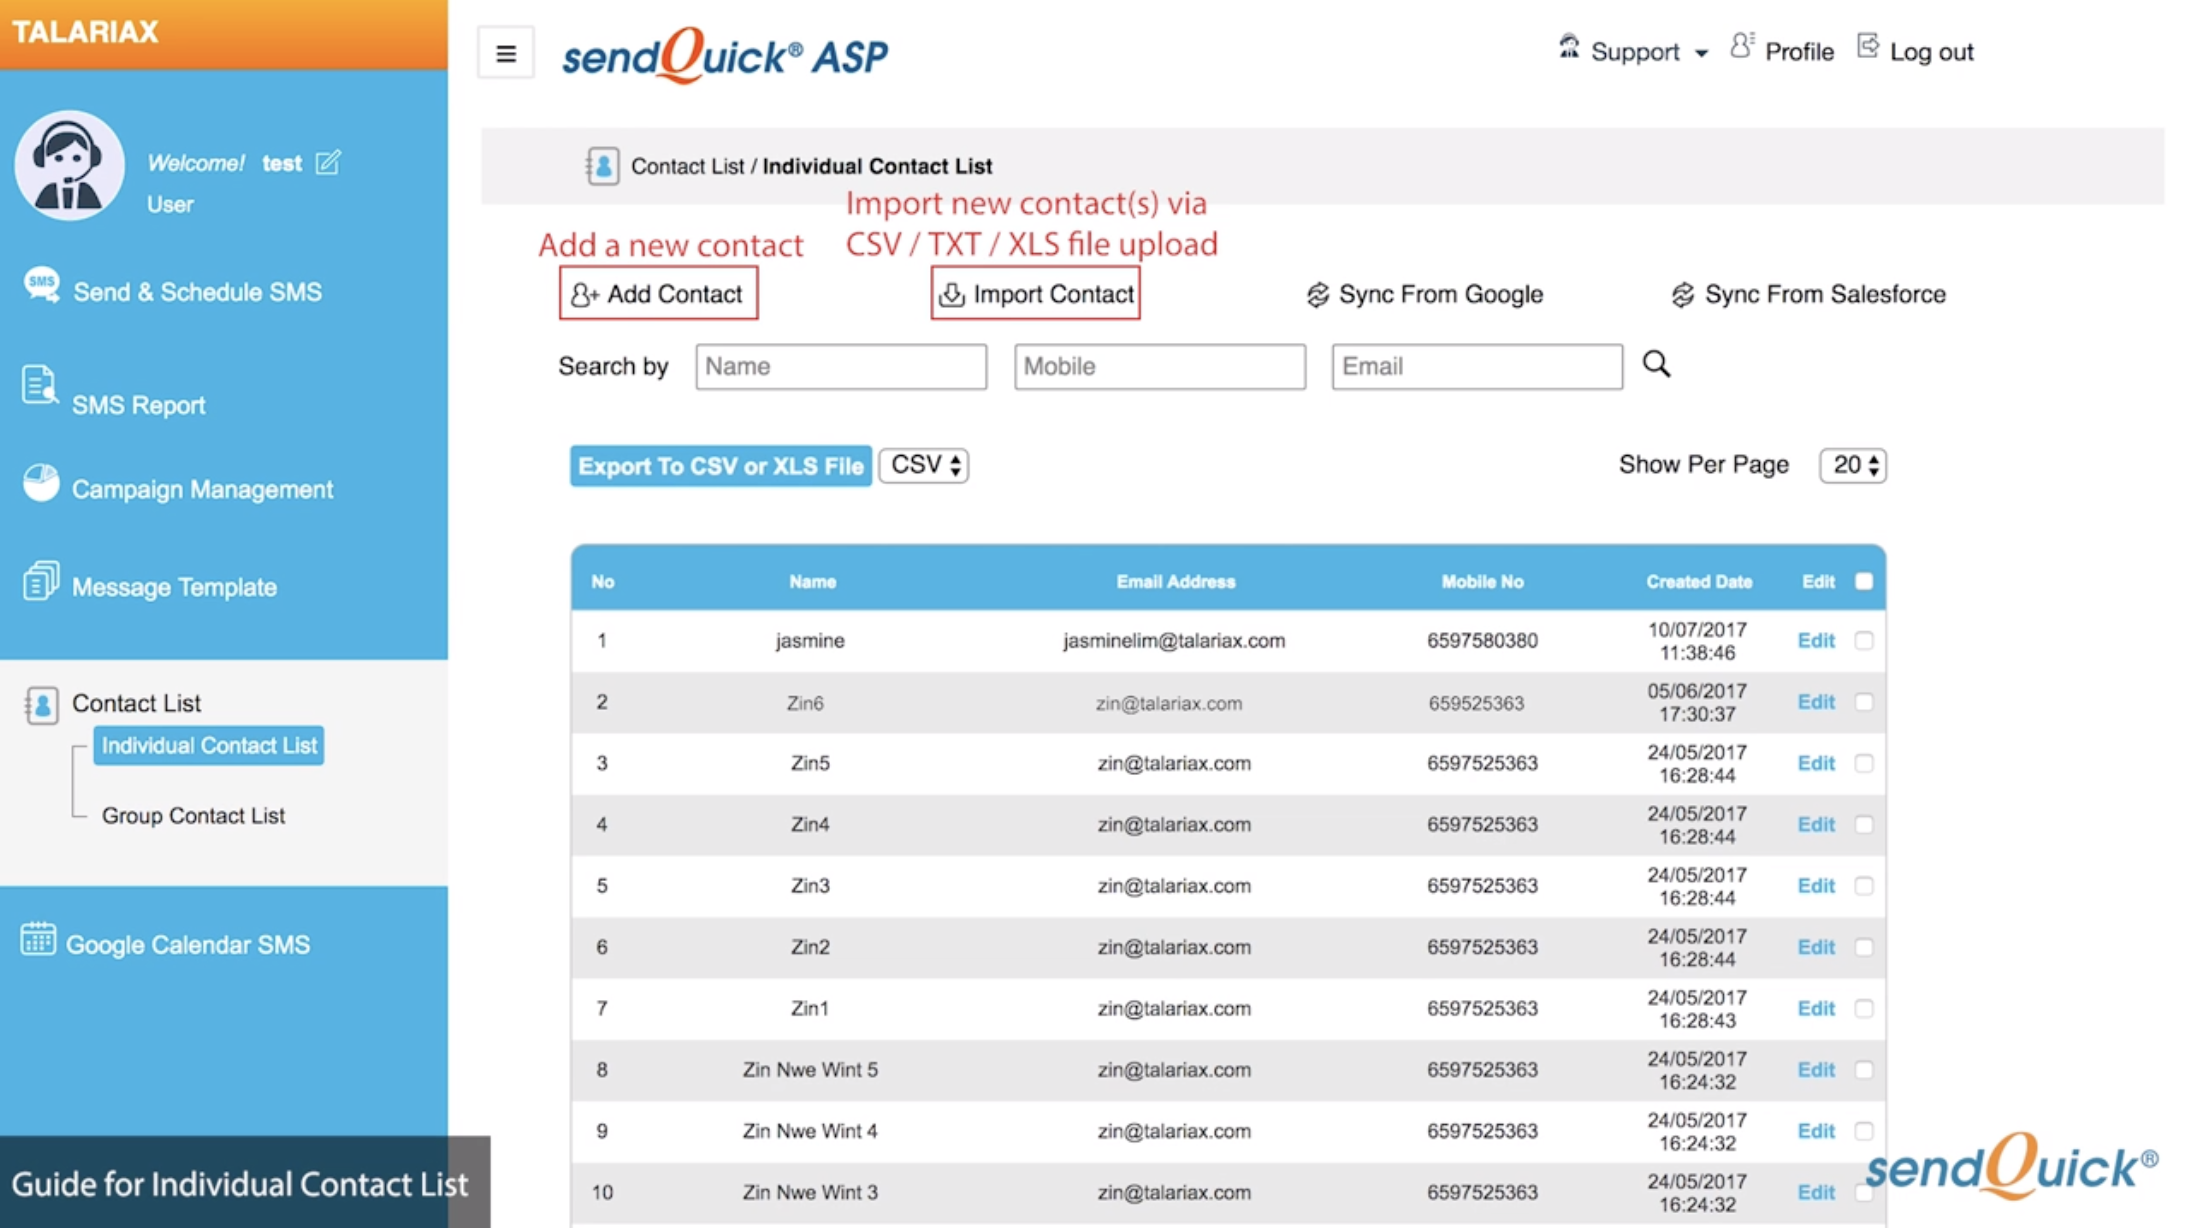Screen dimensions: 2186x1228
Task: Check the box for Zin6 row
Action: 1864,702
